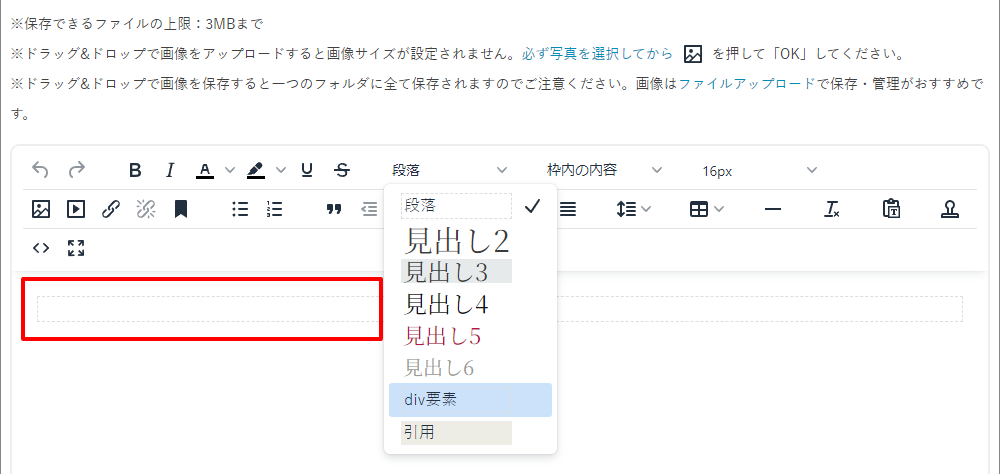The height and width of the screenshot is (474, 1000).
Task: Toggle underline formatting
Action: (x=307, y=170)
